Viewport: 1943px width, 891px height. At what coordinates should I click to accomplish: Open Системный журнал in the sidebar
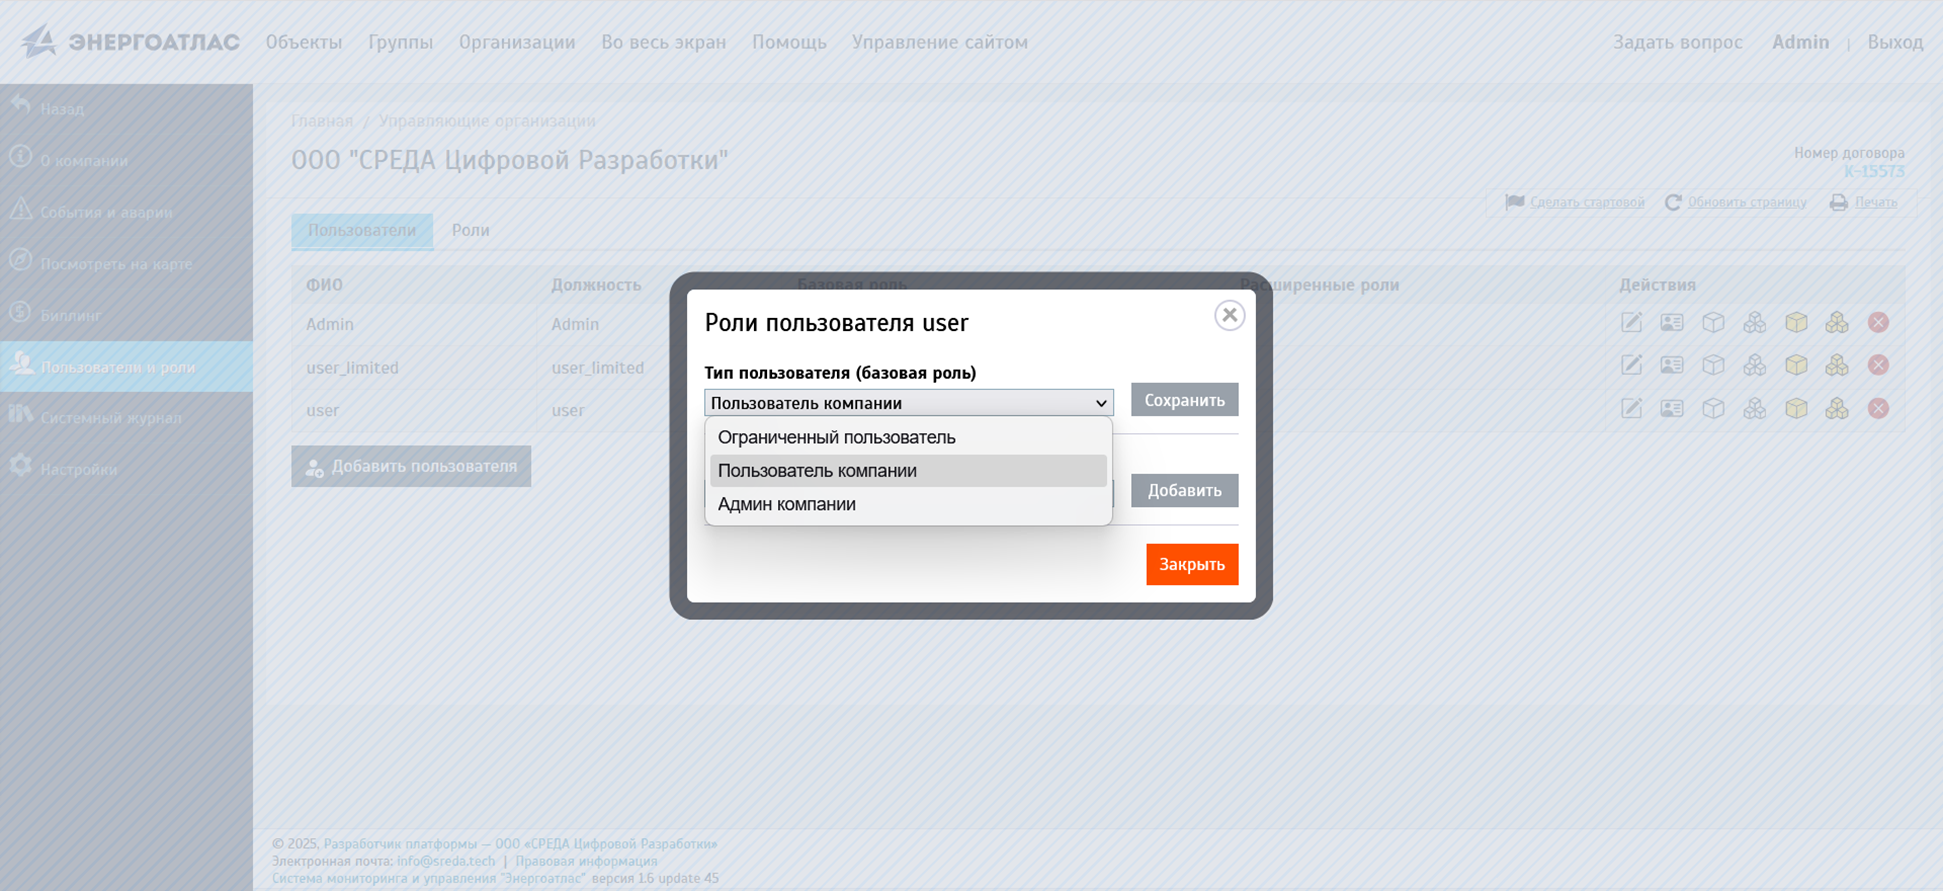click(x=110, y=418)
